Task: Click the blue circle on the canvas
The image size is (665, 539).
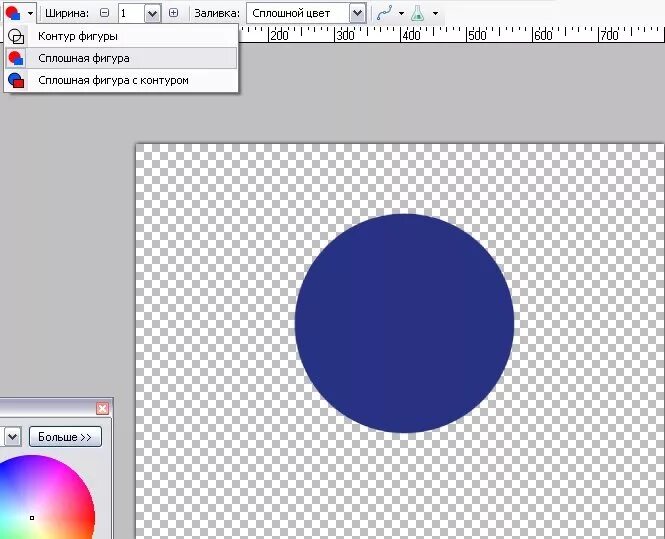Action: point(404,323)
